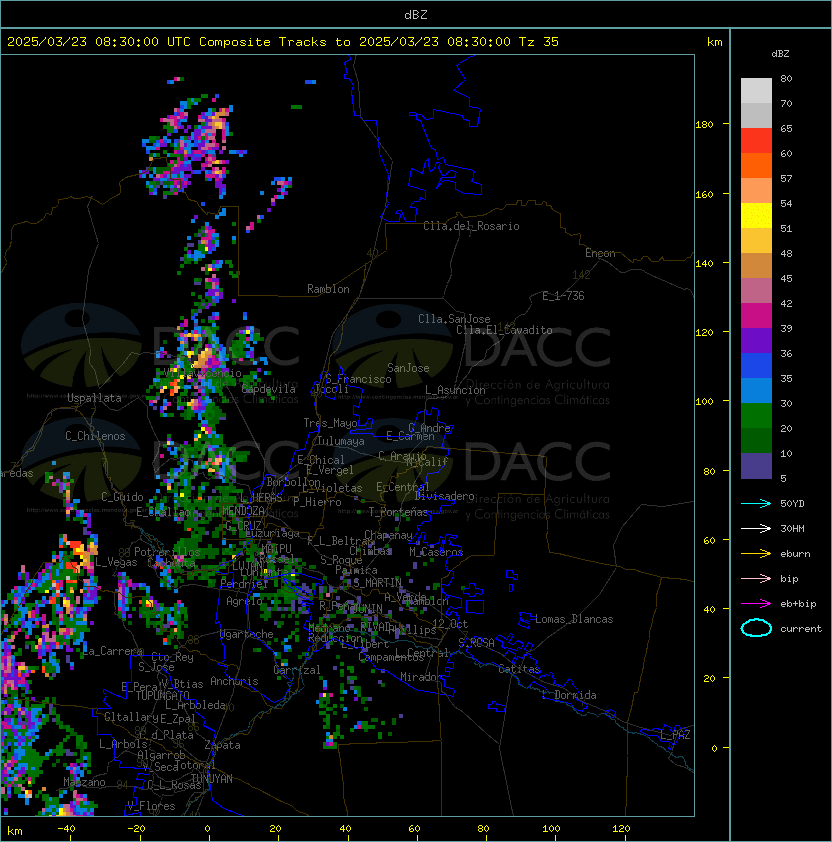Click the 'Clla.SanJose' map label

[x=454, y=319]
